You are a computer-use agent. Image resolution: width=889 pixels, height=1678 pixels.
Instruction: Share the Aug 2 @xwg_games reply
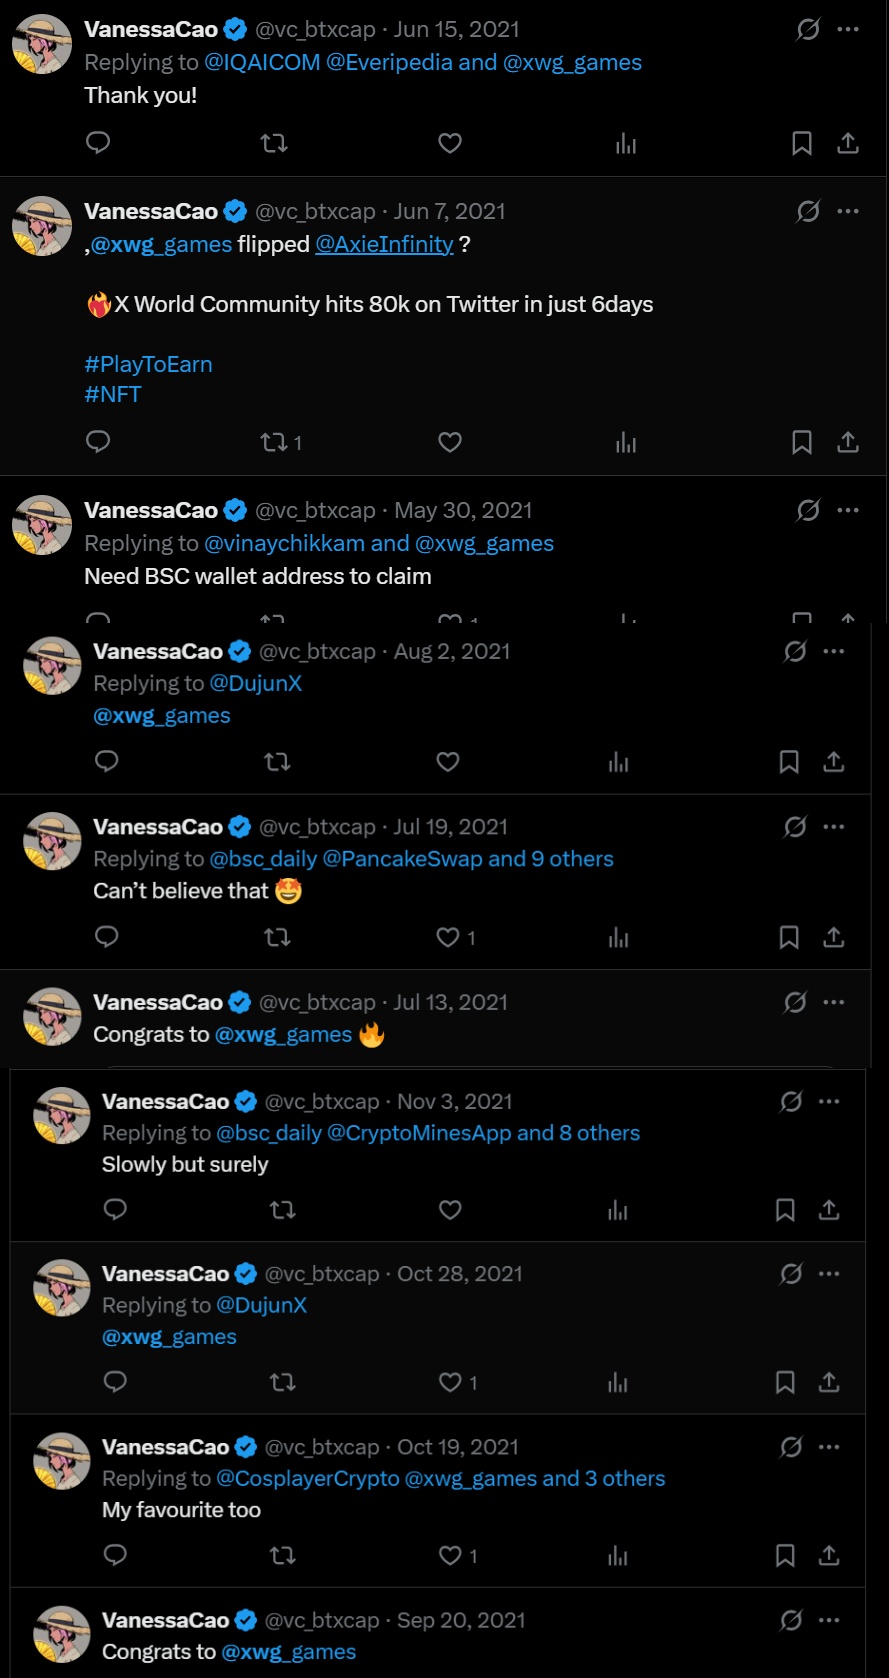[x=833, y=762]
